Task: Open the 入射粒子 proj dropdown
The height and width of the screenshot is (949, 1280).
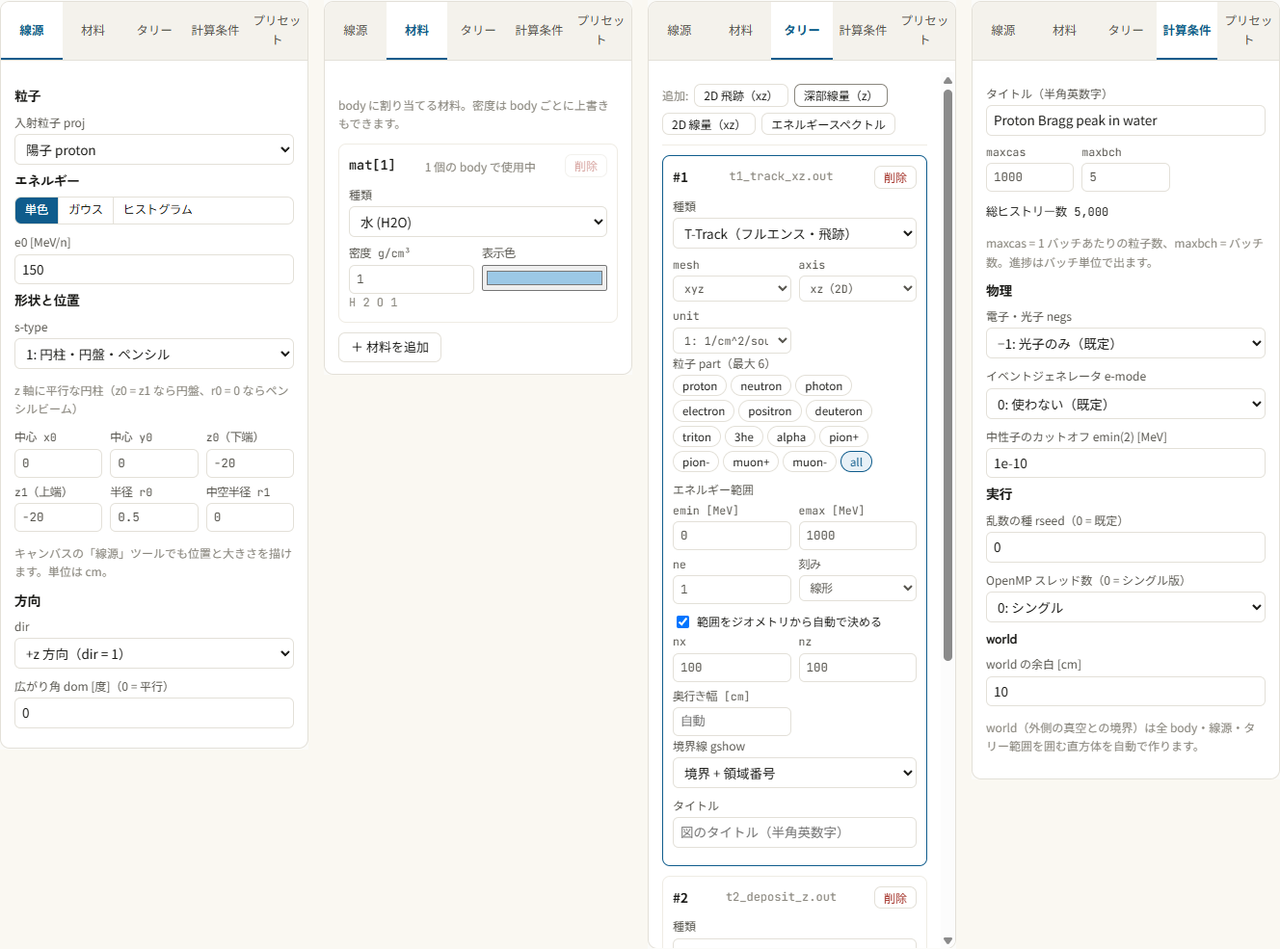Action: [x=154, y=150]
